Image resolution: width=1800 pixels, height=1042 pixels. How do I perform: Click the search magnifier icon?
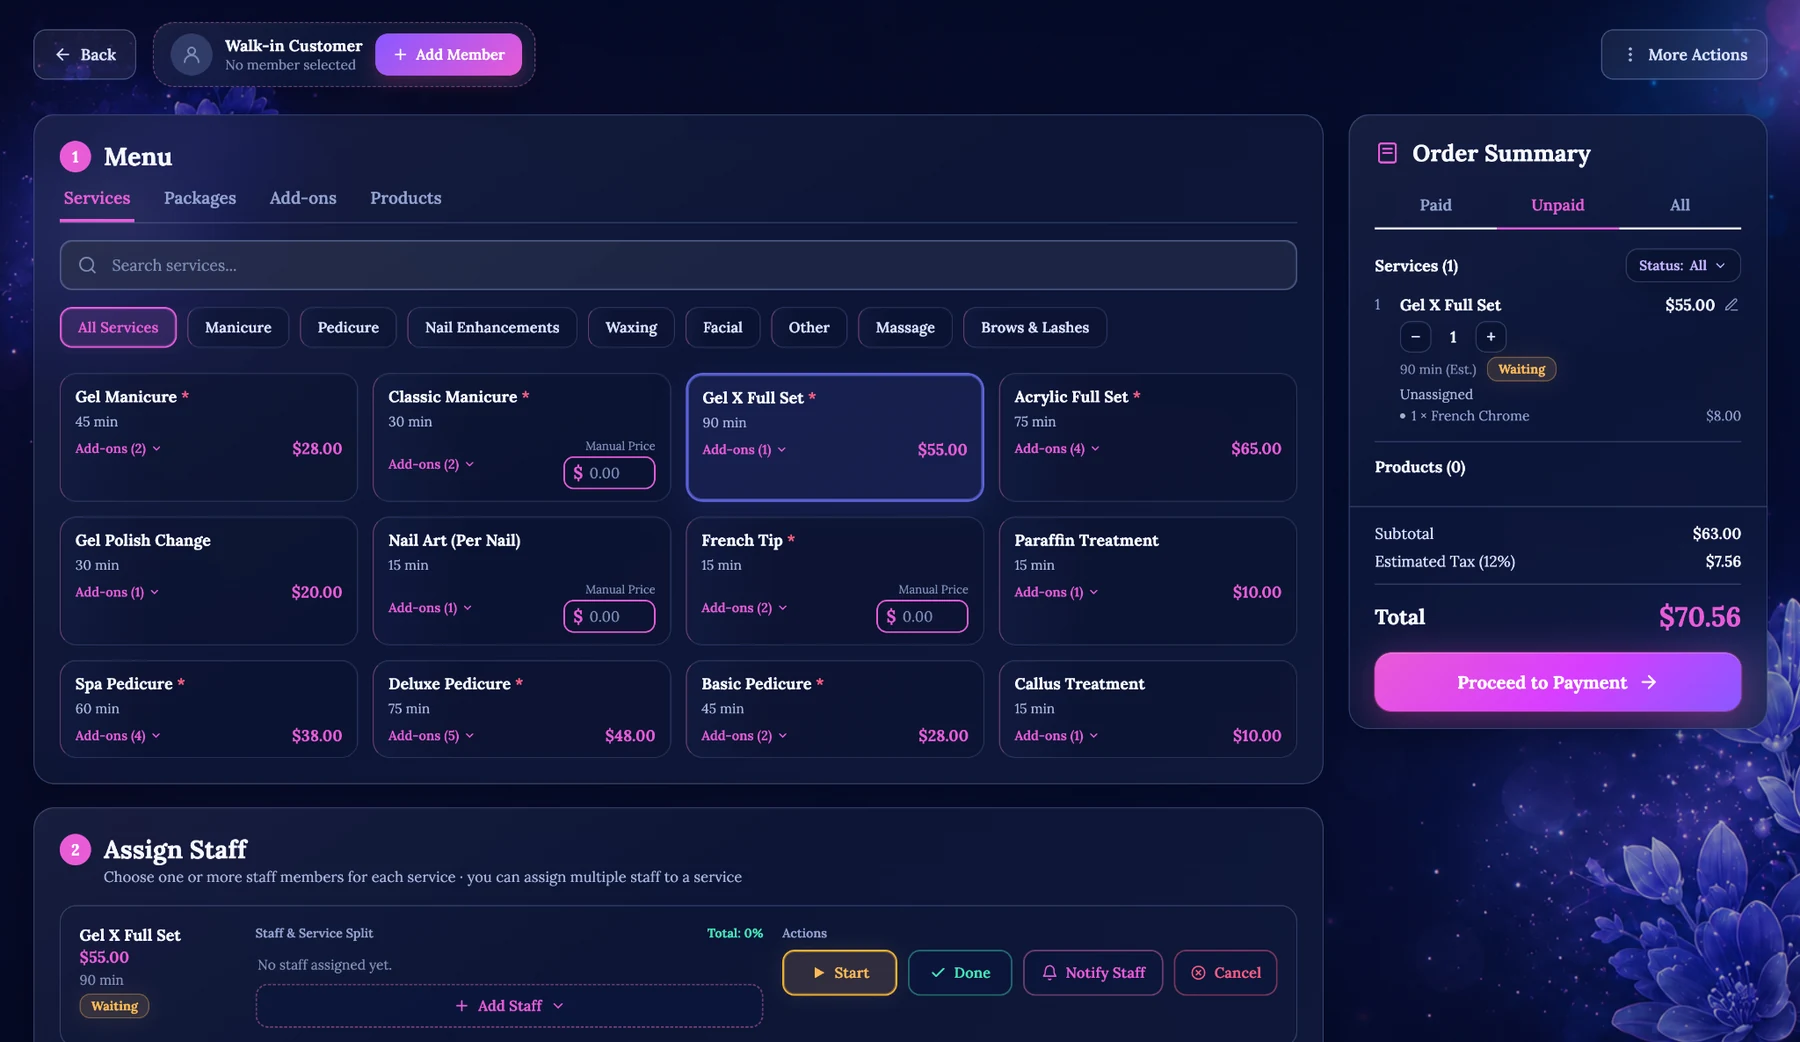coord(88,265)
